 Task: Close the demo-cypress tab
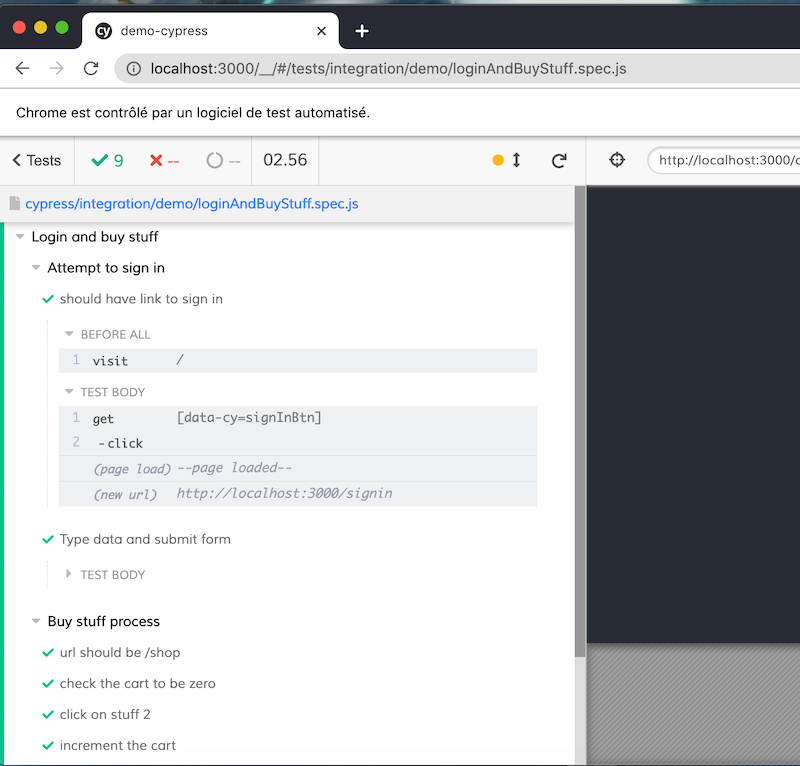321,31
